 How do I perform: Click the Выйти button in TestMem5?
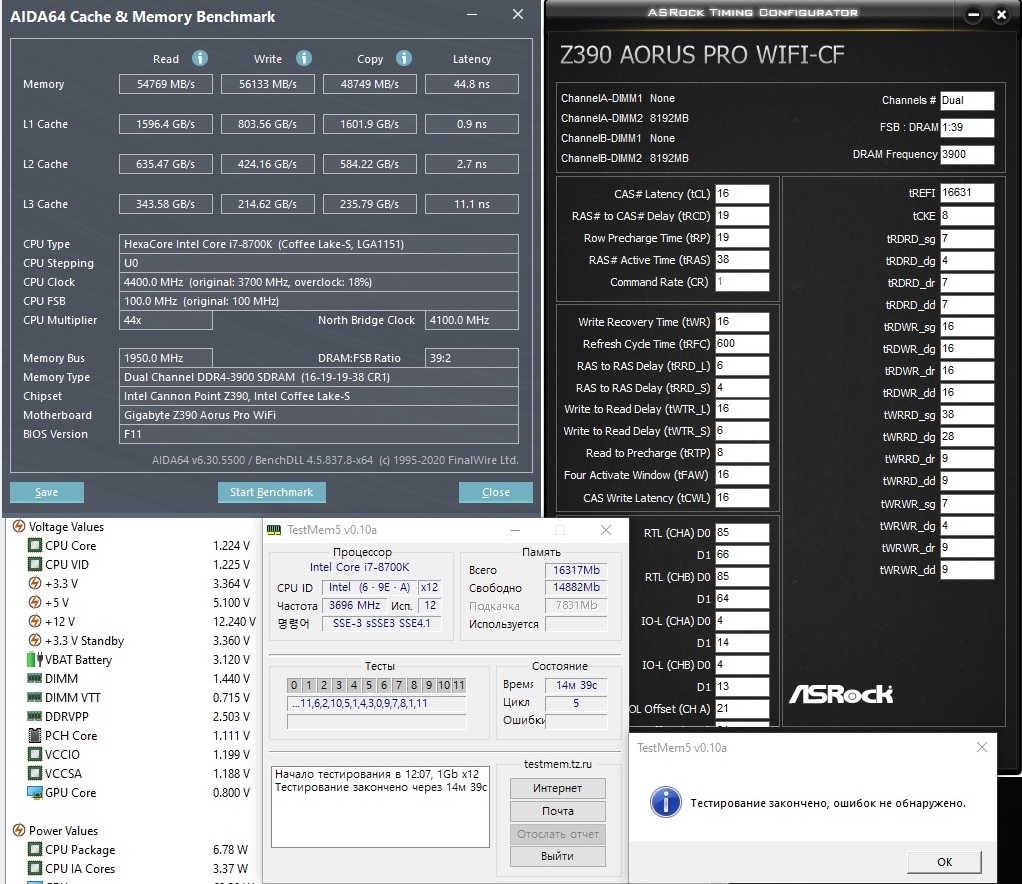coord(557,856)
